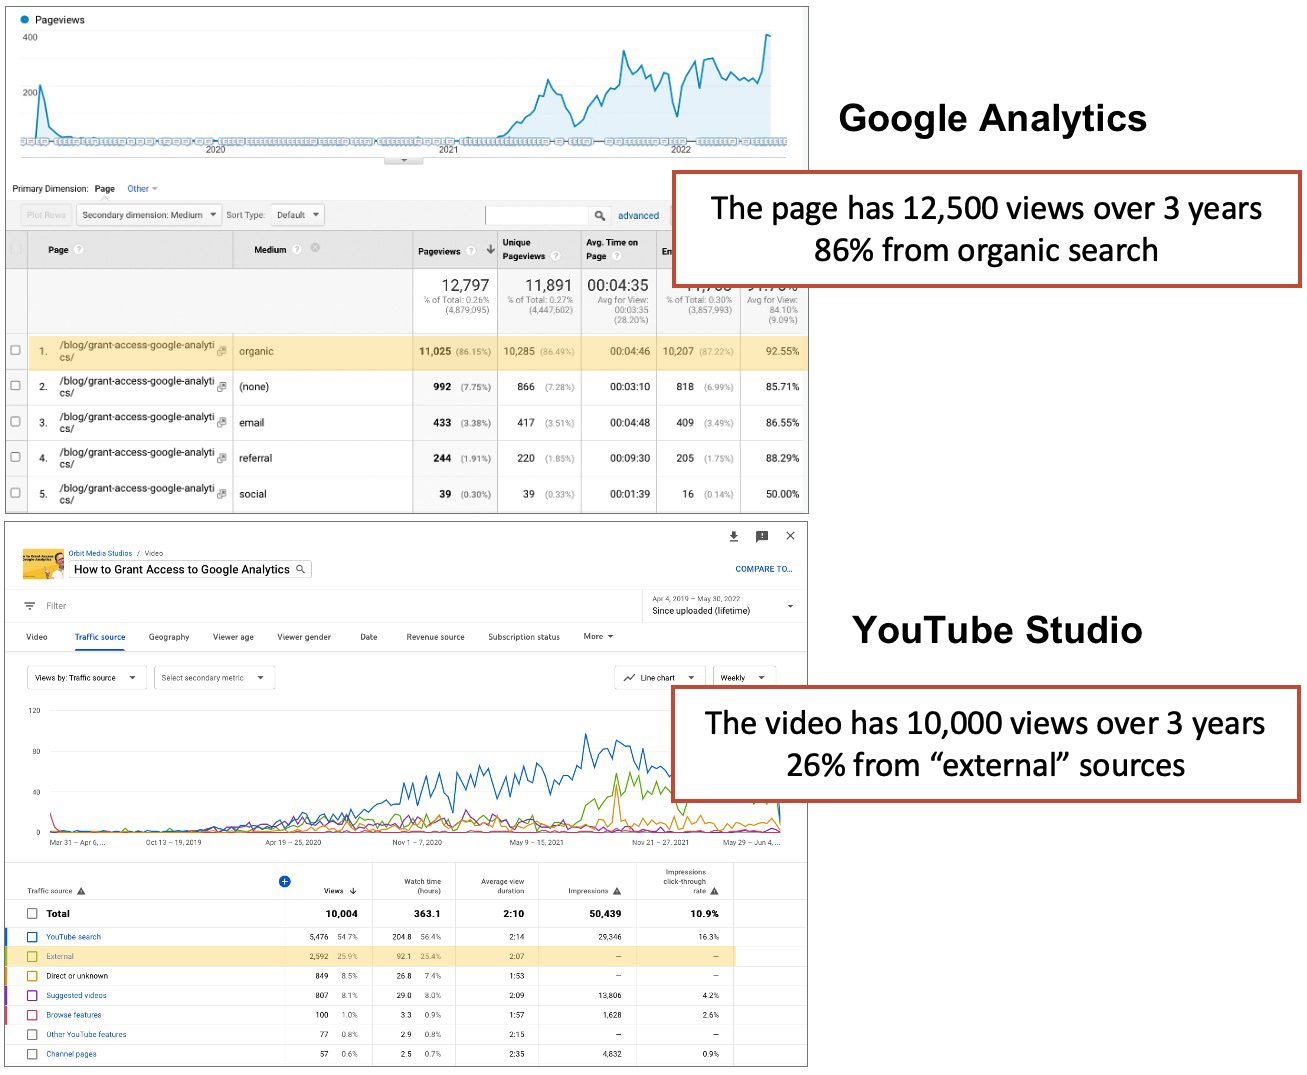
Task: Collapse the chart with the small arrow handle
Action: (x=404, y=160)
